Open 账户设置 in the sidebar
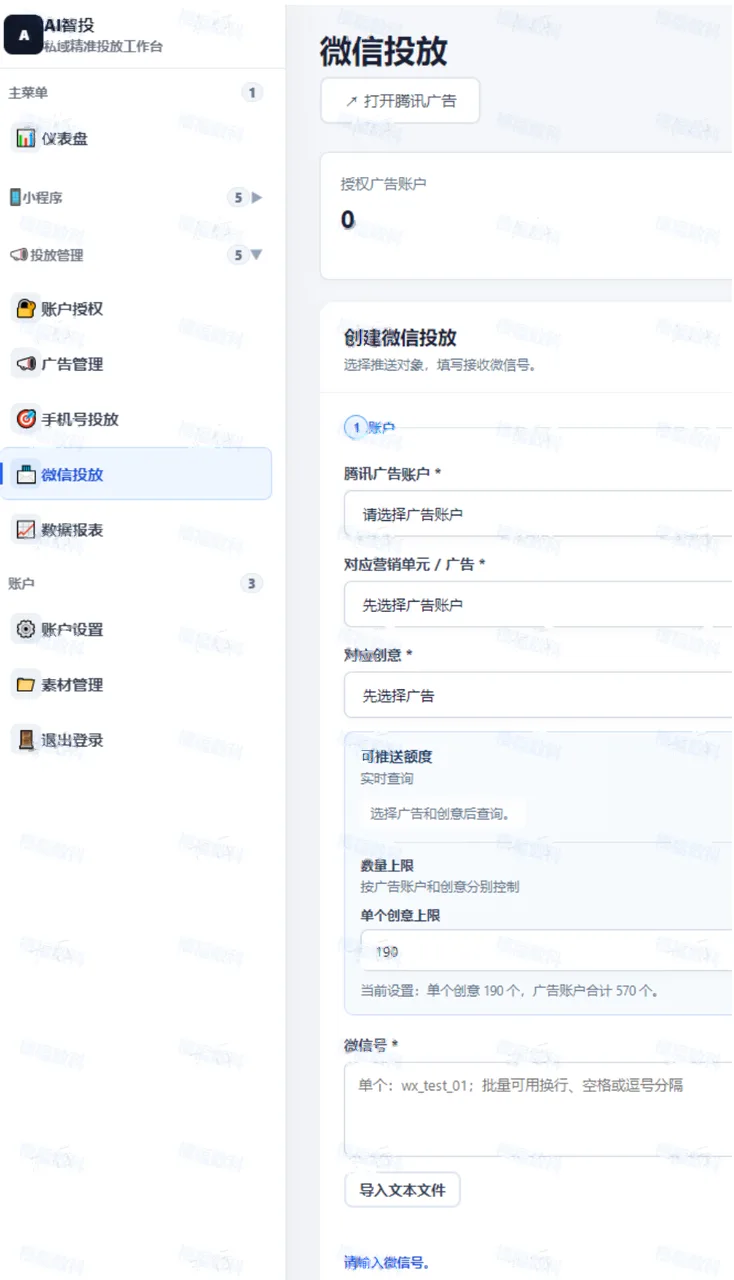Image resolution: width=734 pixels, height=1280 pixels. tap(136, 630)
